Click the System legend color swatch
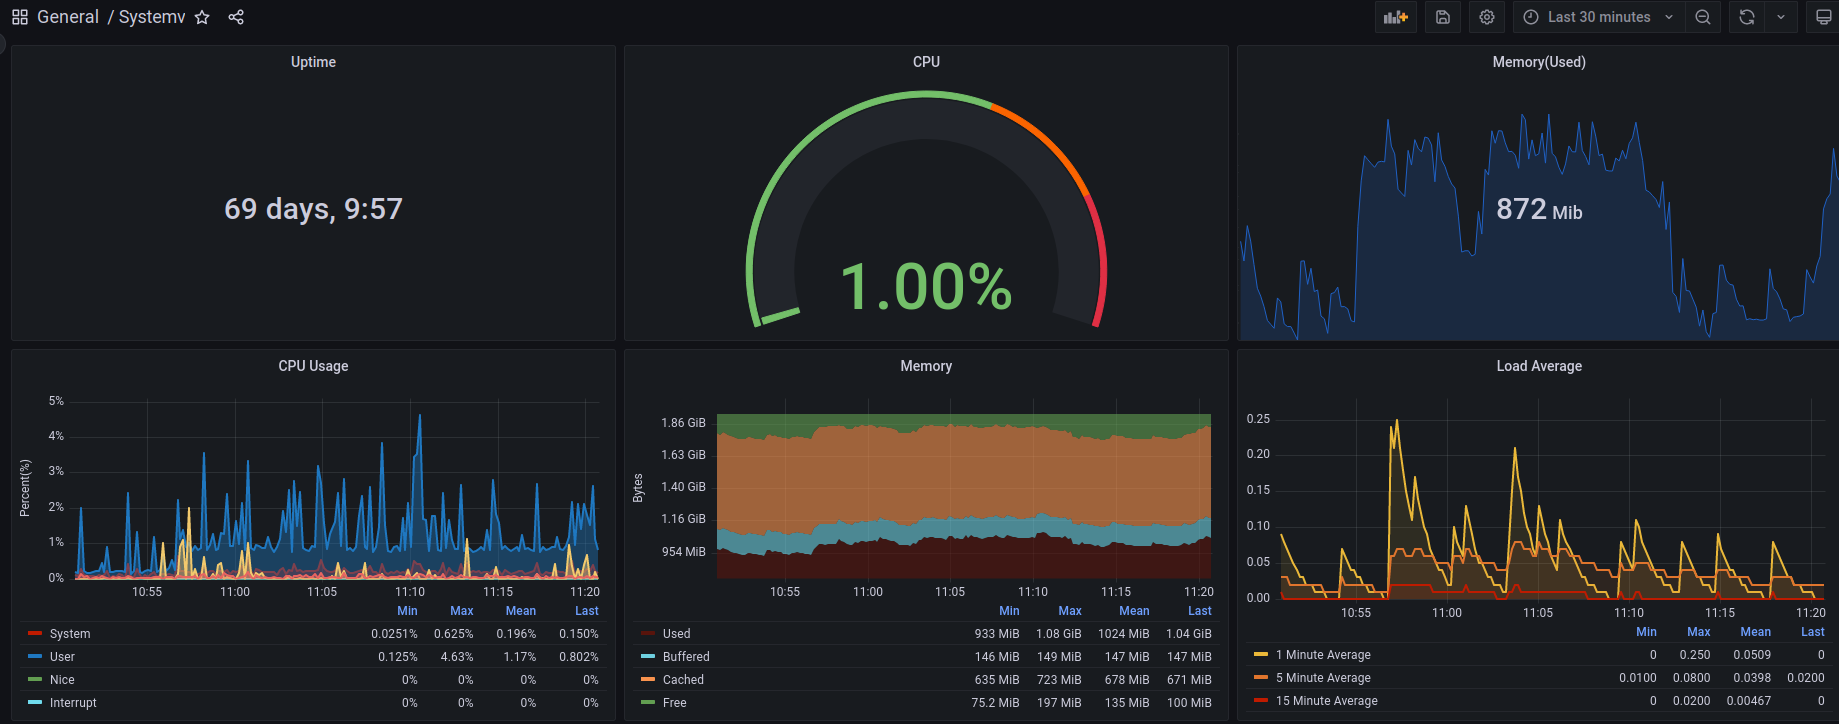The height and width of the screenshot is (724, 1839). coord(35,634)
